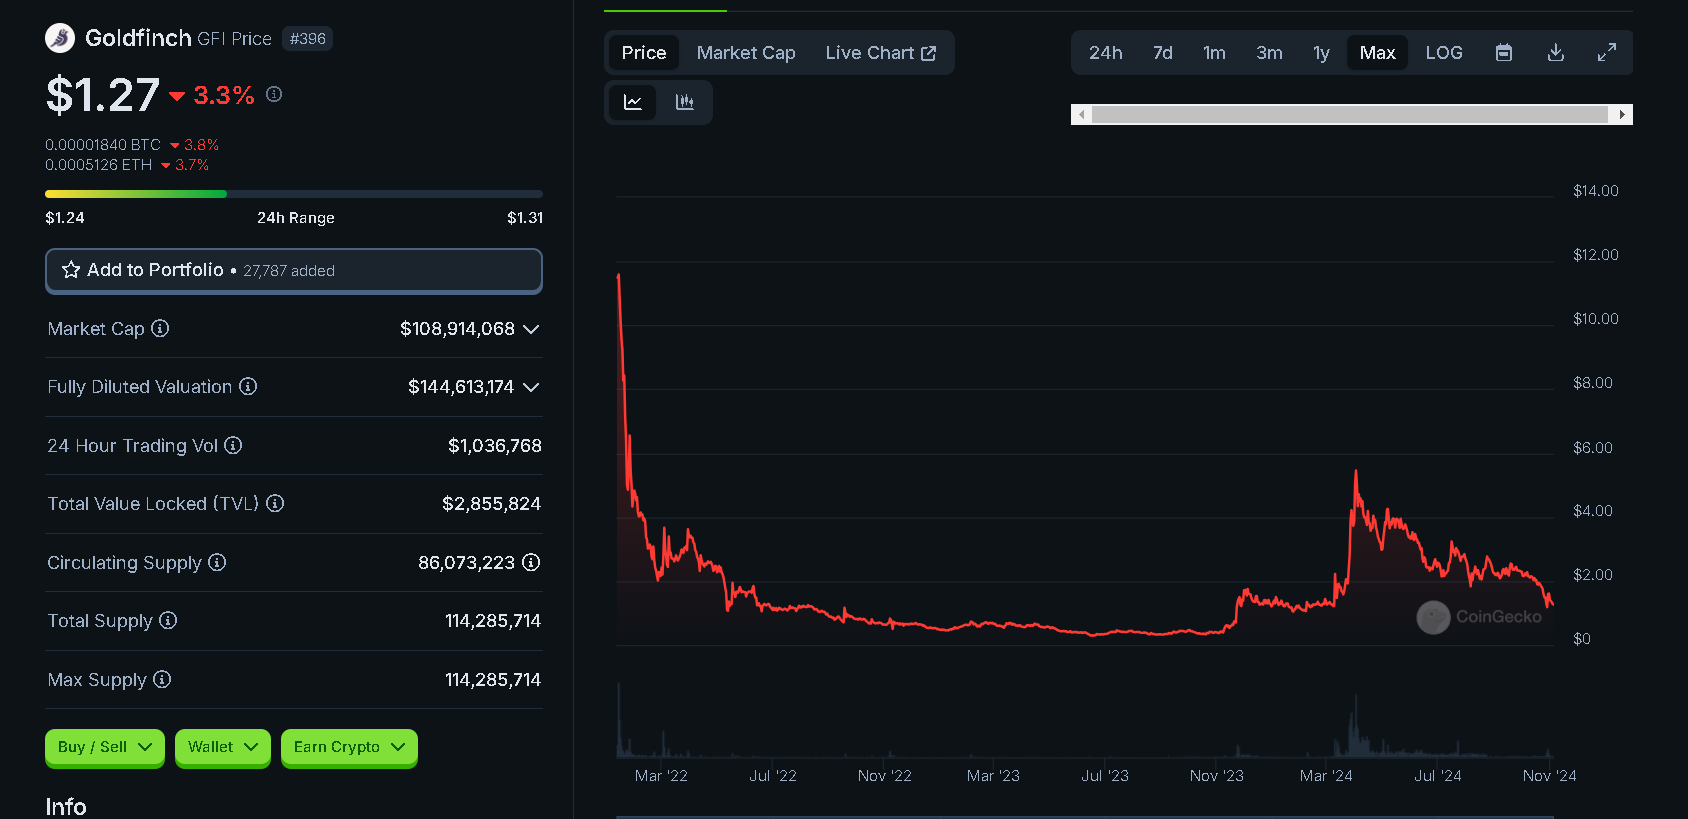Click the $108,914,068 market cap value
The width and height of the screenshot is (1688, 819).
click(x=457, y=329)
